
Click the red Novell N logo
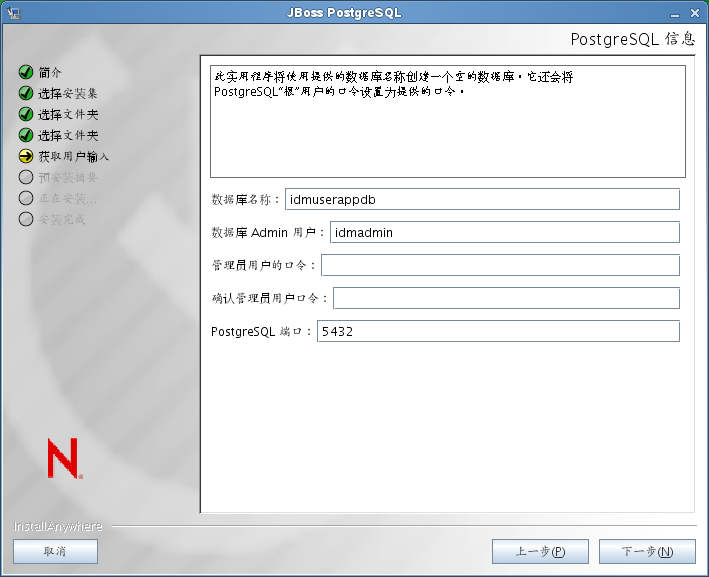click(x=65, y=458)
